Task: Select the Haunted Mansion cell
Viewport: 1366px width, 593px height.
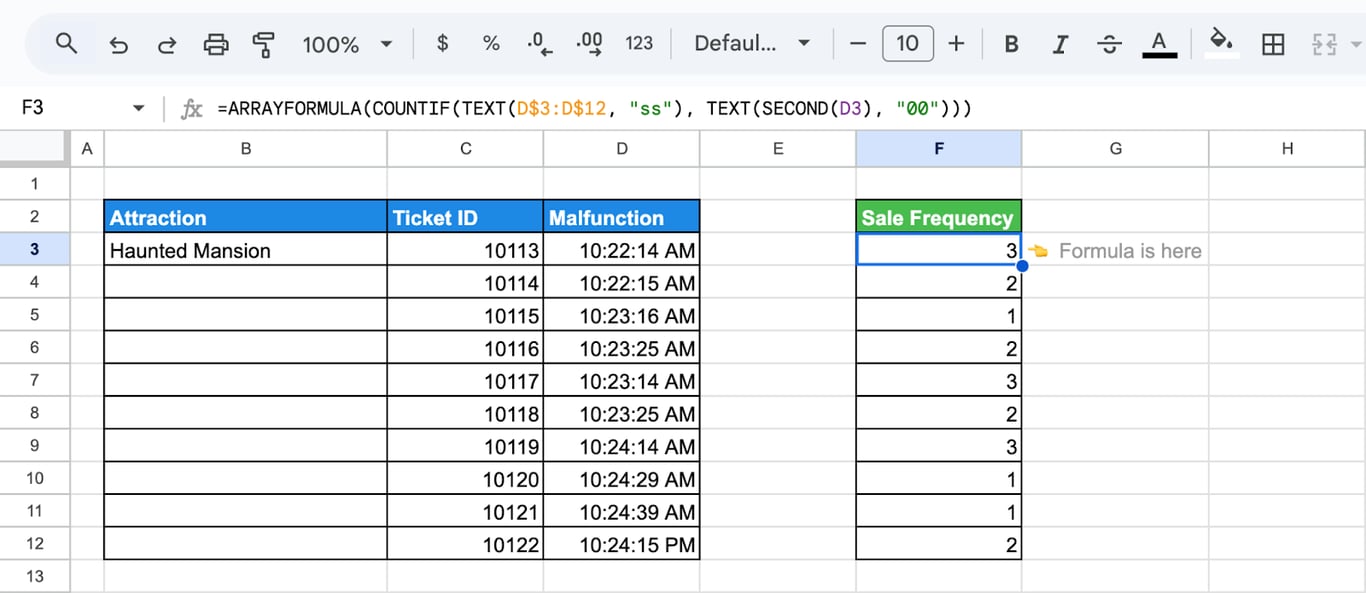Action: pyautogui.click(x=246, y=250)
